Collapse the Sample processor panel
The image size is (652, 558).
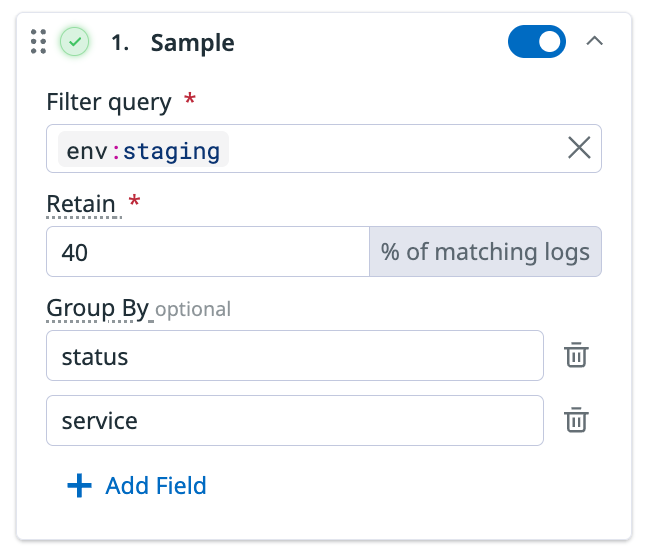[x=594, y=42]
